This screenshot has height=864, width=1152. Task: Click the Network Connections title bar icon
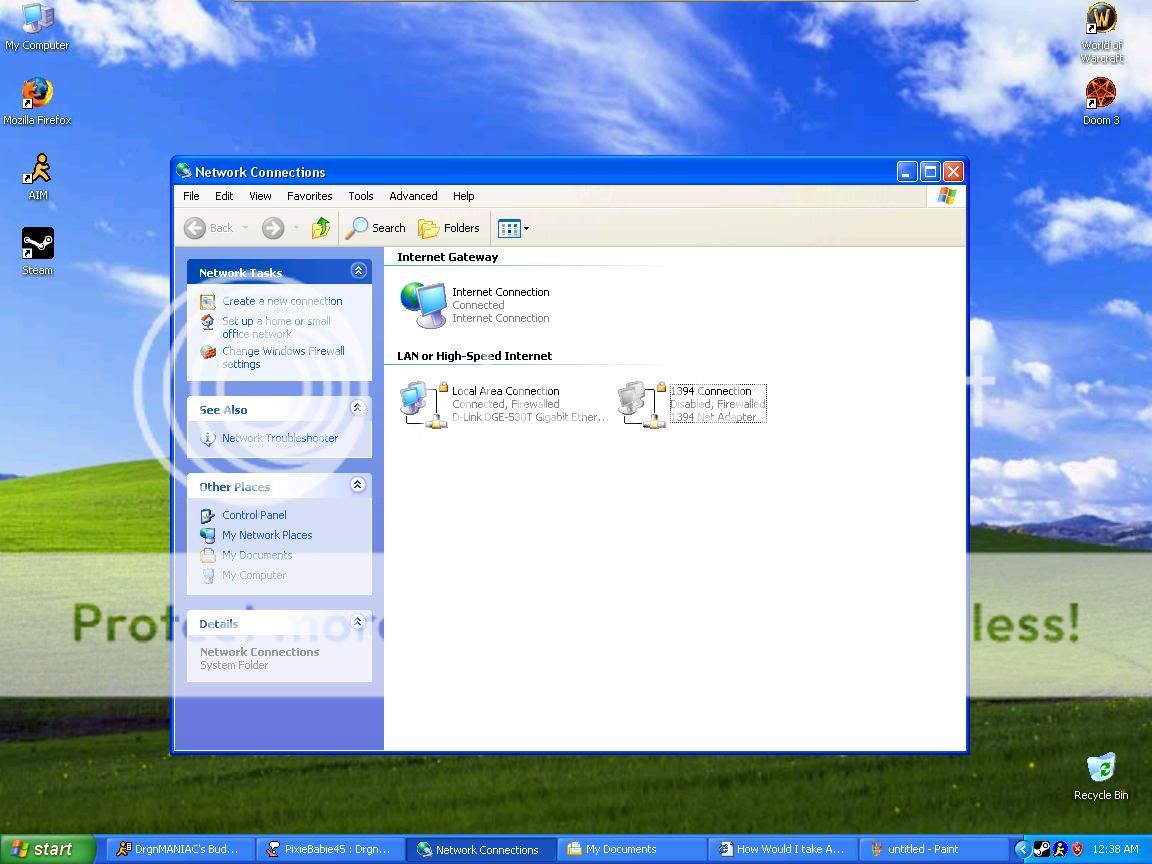pos(184,171)
